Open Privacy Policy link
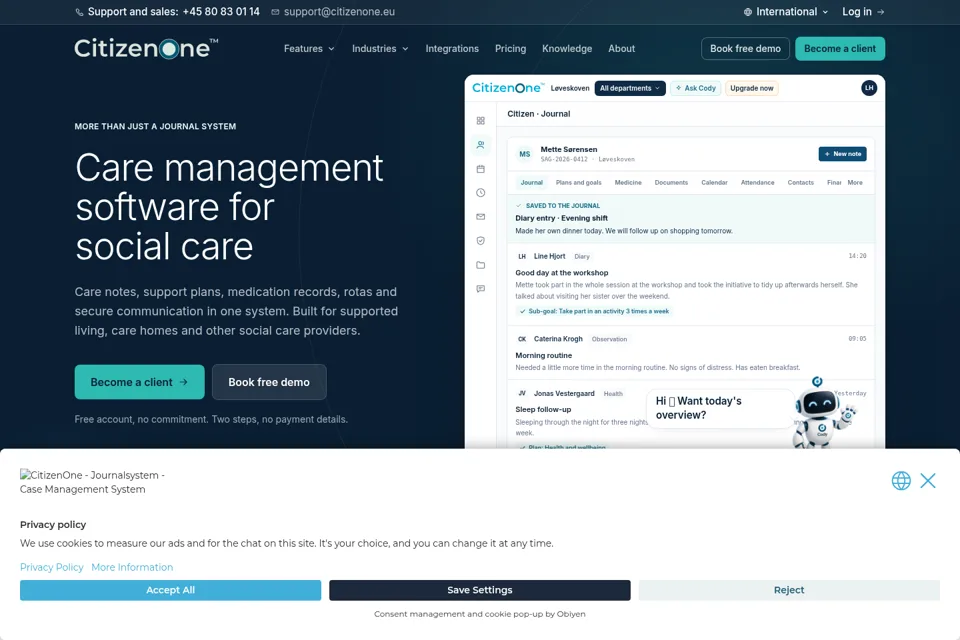960x640 pixels. click(51, 567)
